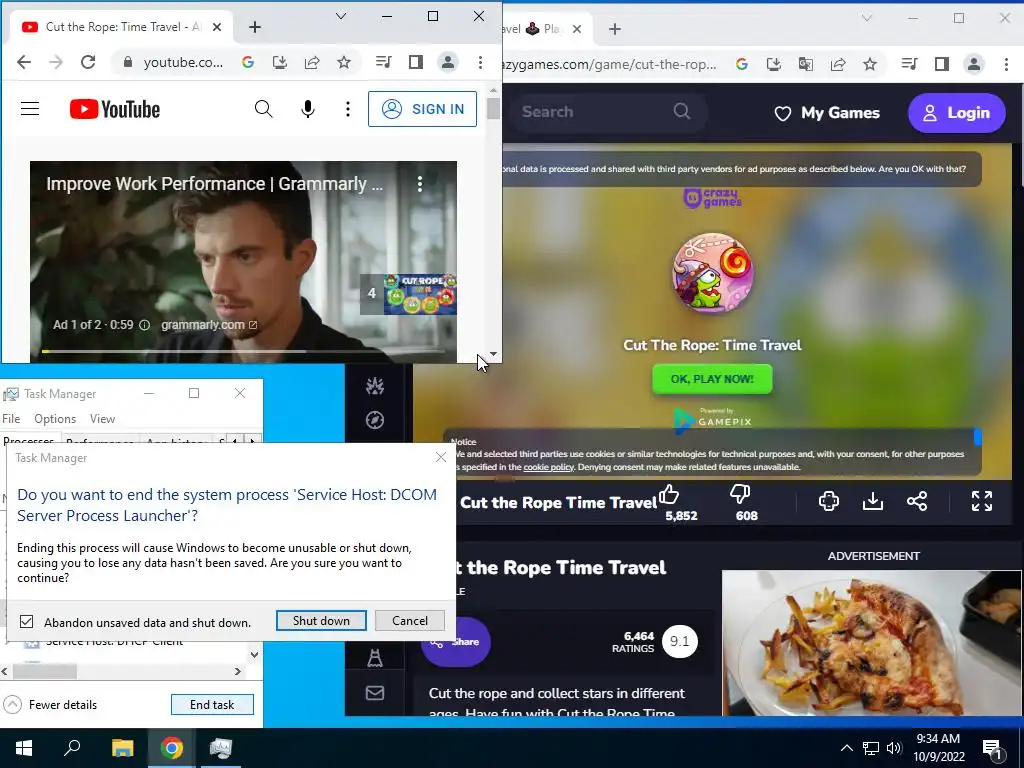Enter fullscreen mode for the game
Screen dimensions: 1024x768
pos(982,501)
